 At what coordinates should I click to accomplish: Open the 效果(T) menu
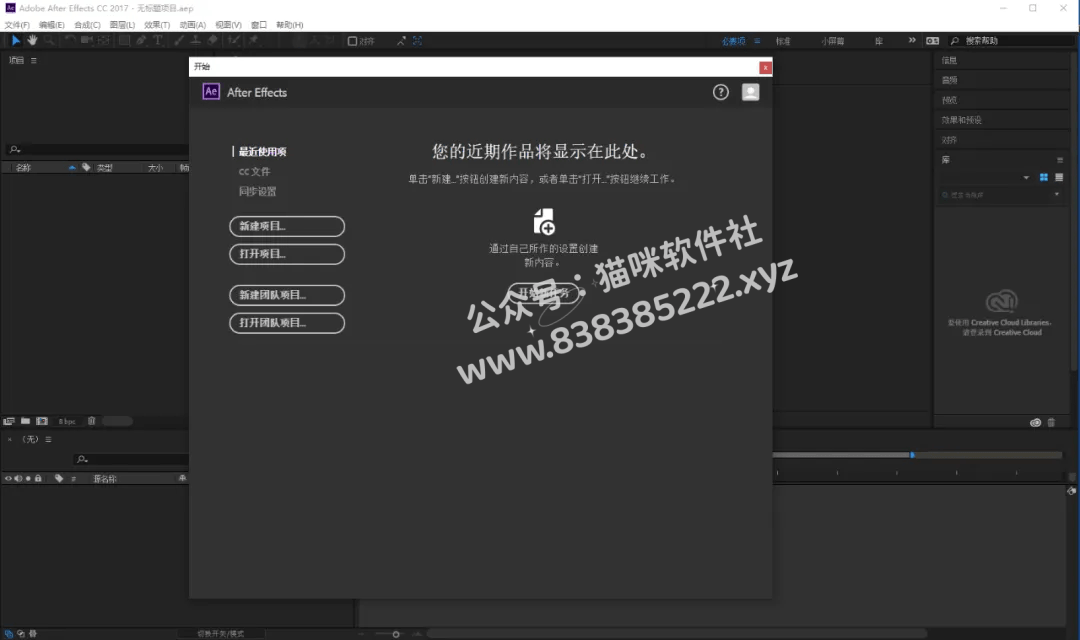click(157, 25)
